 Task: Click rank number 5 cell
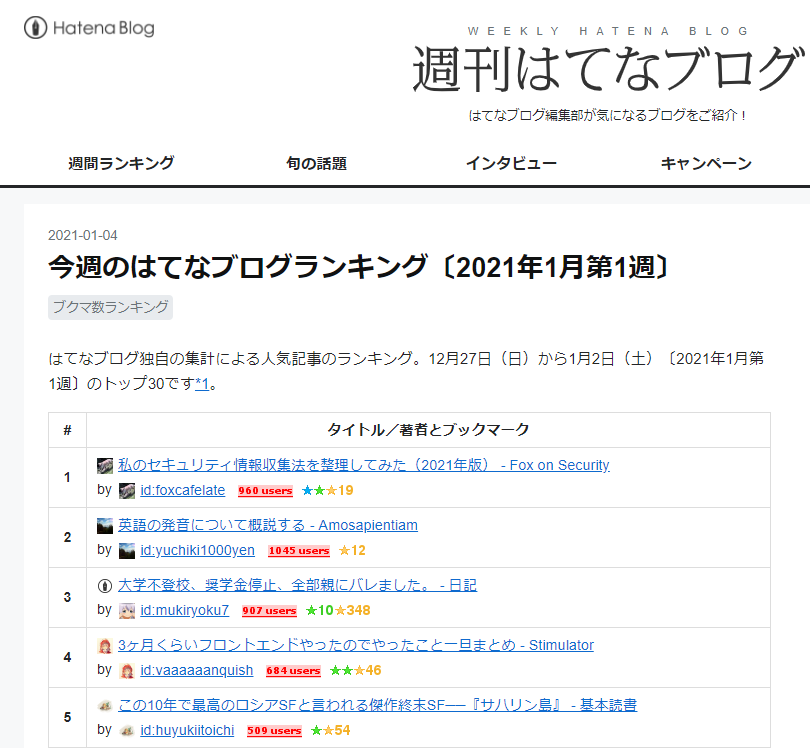click(x=67, y=717)
